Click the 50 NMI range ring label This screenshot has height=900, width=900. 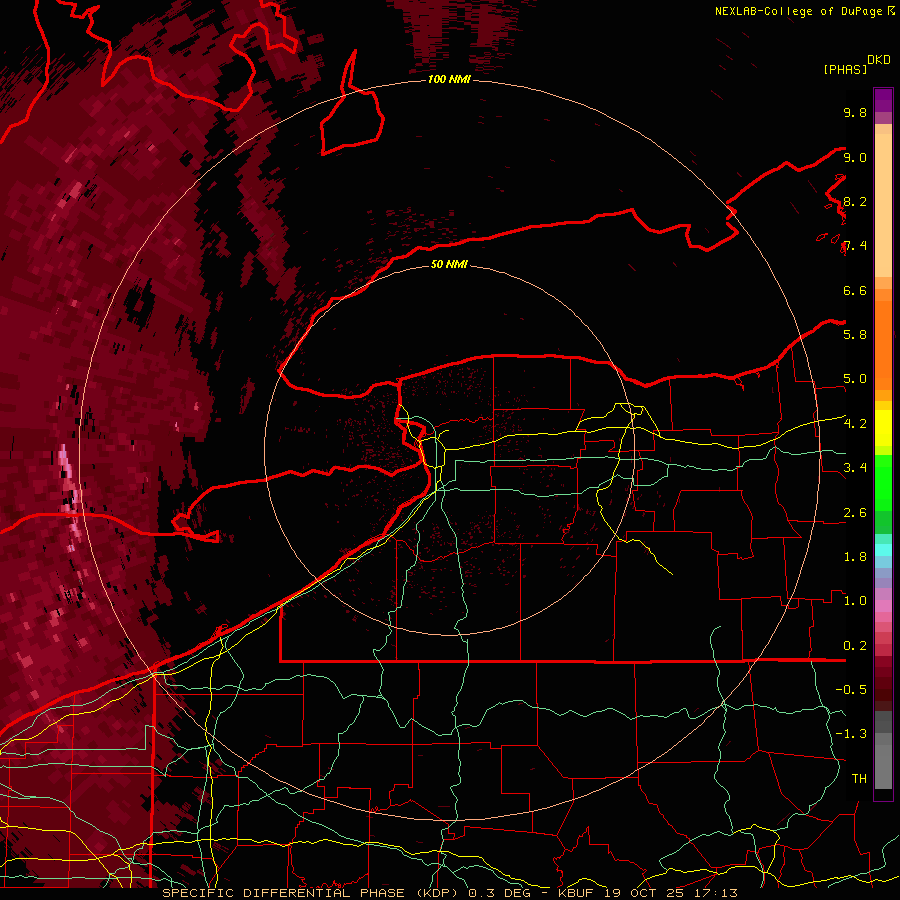coord(449,264)
